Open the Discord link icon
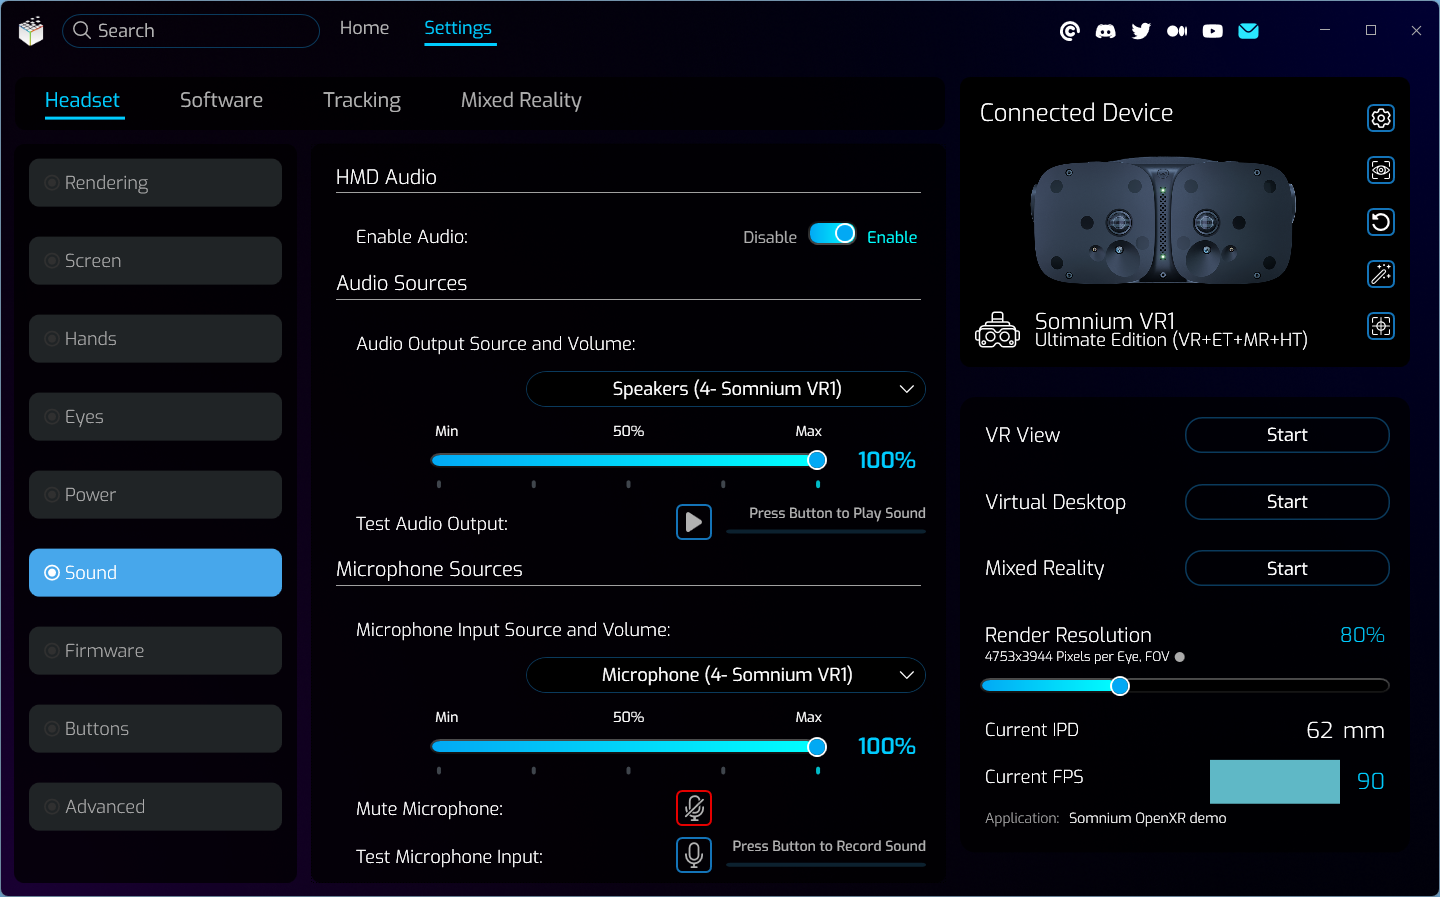The width and height of the screenshot is (1440, 897). [1105, 31]
